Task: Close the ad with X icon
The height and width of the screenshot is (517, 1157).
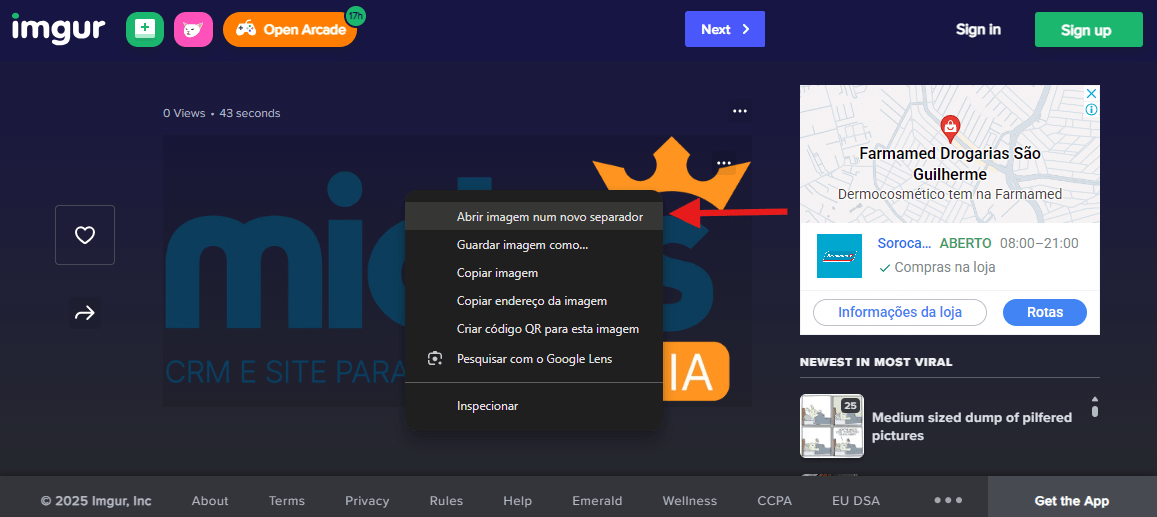Action: 1091,93
